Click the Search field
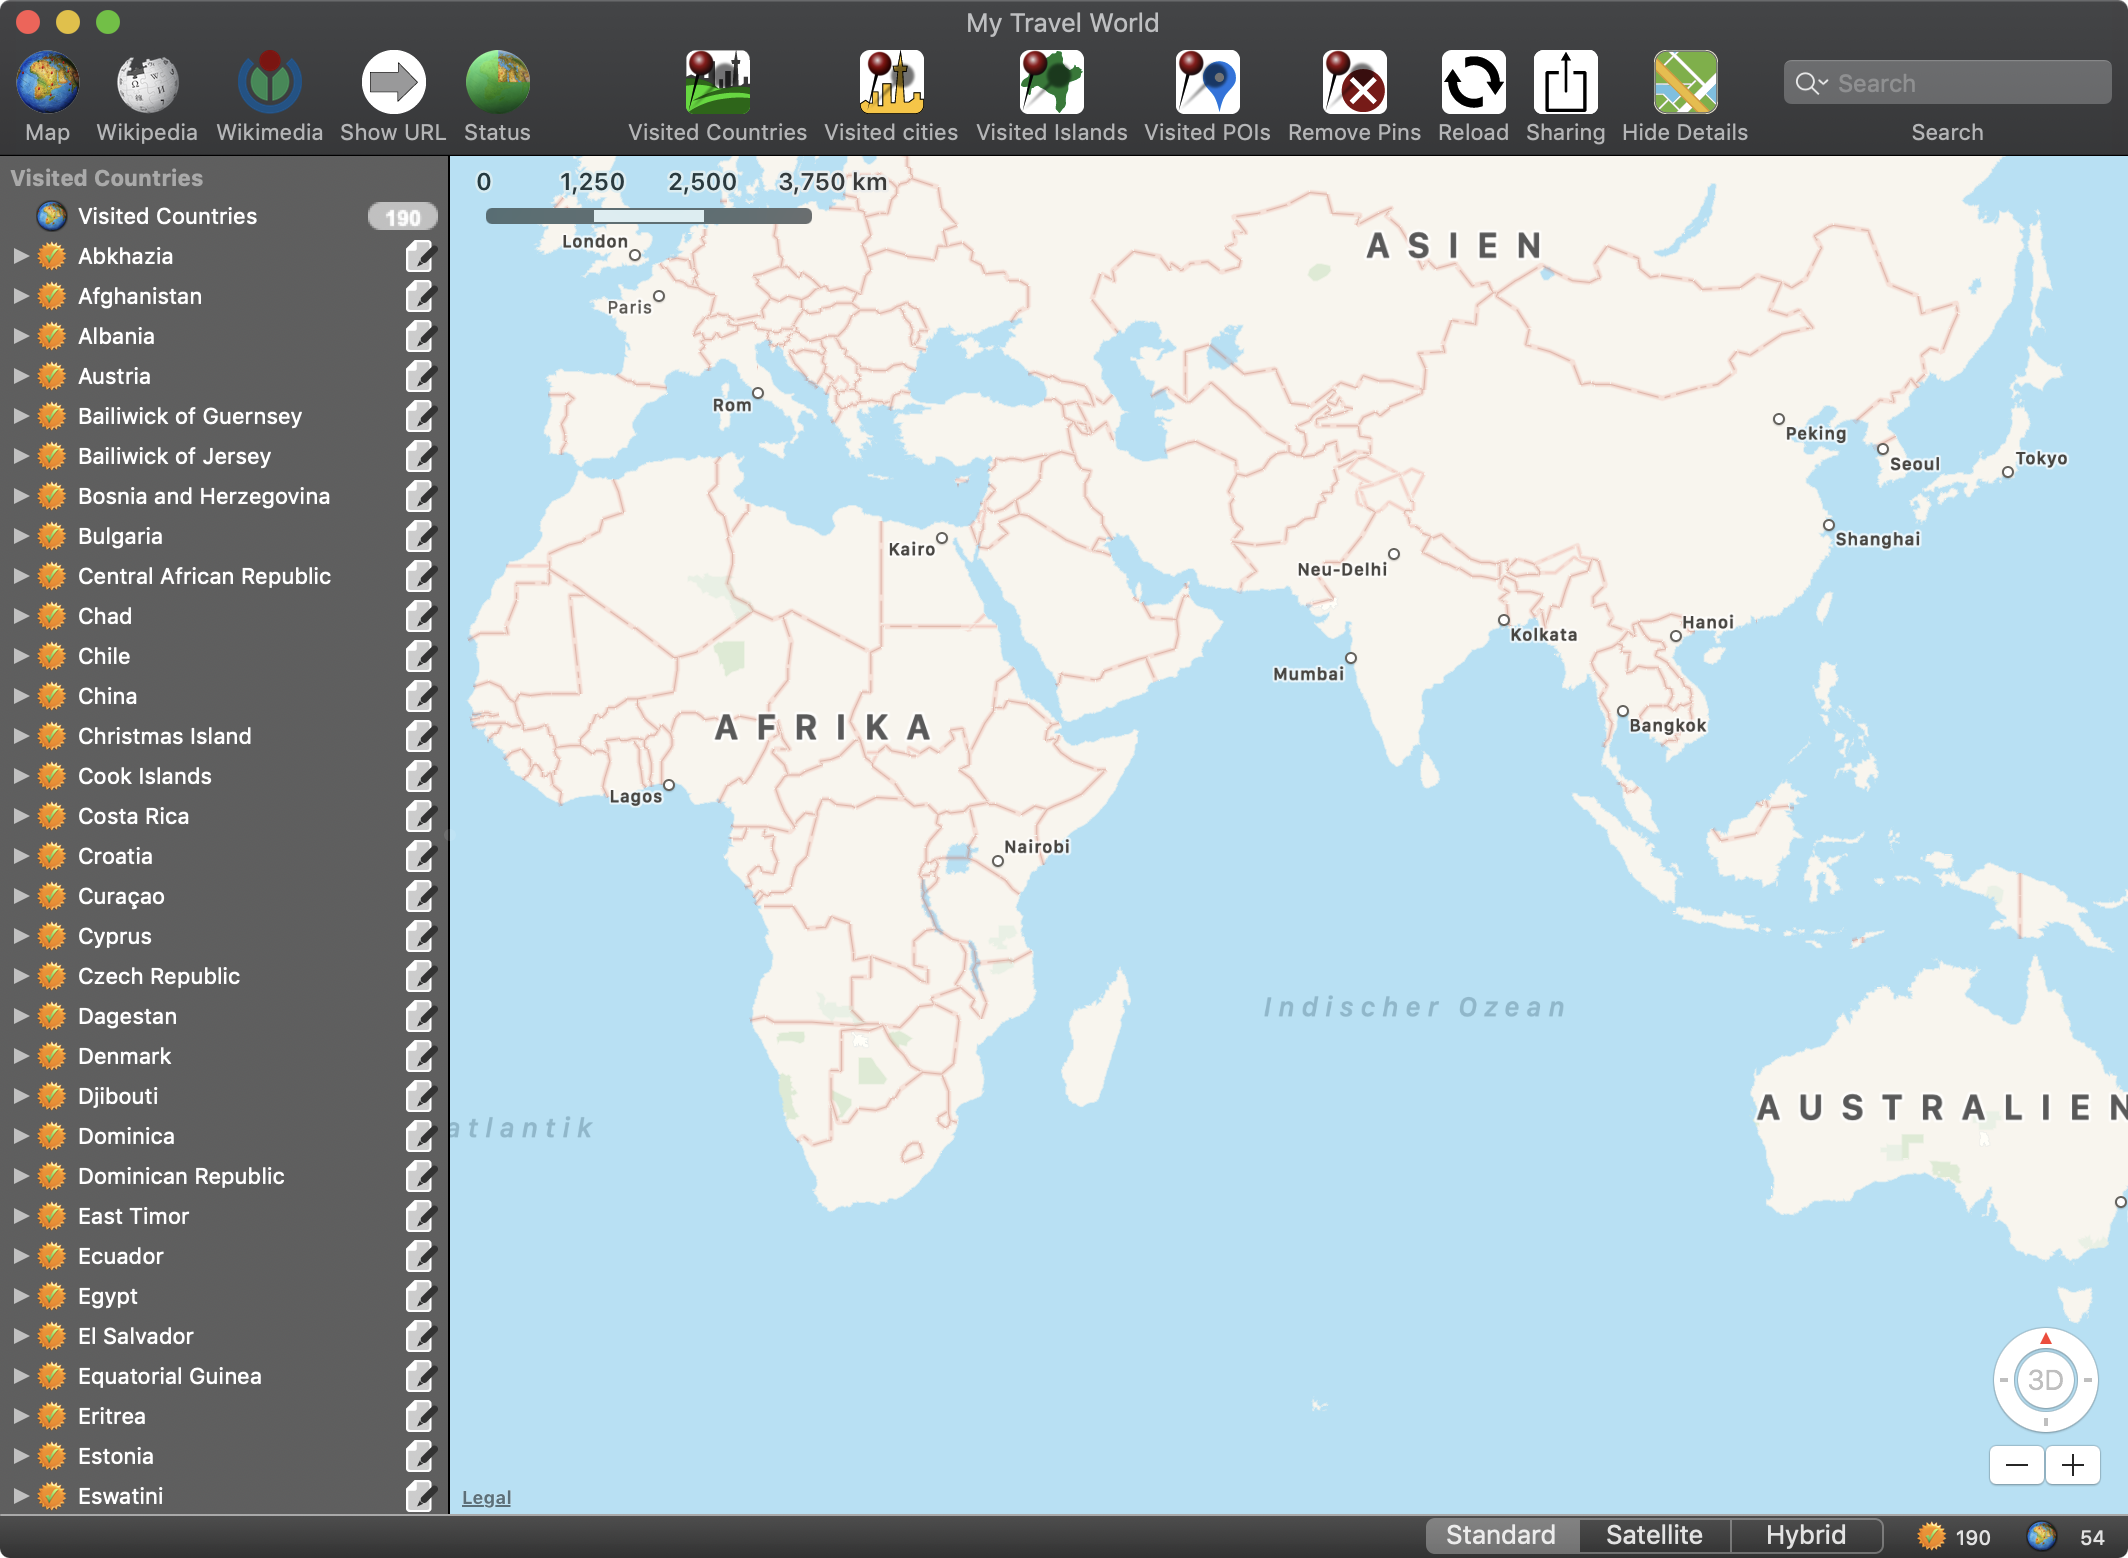 point(1947,83)
